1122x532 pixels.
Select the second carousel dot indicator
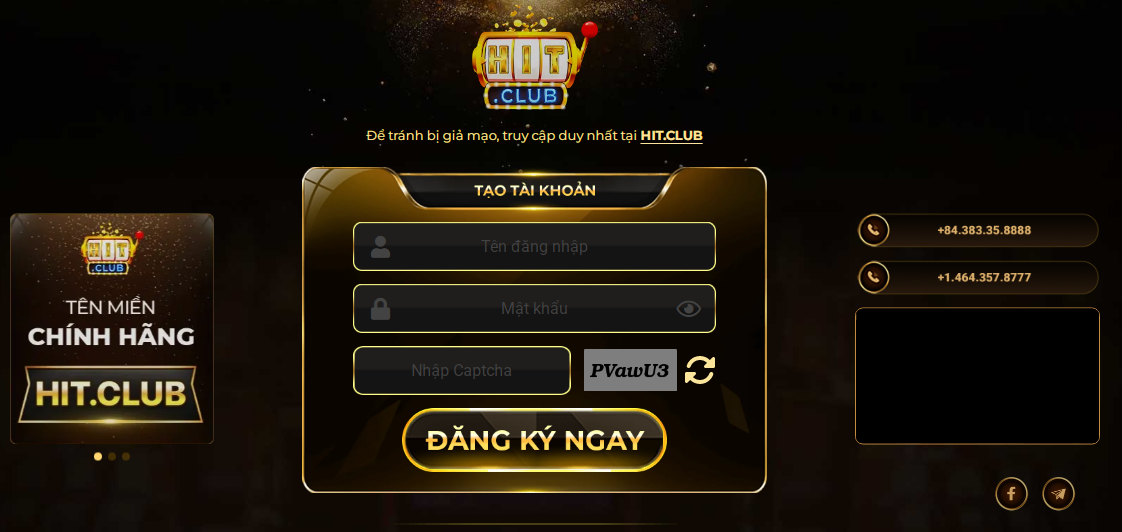tap(112, 456)
